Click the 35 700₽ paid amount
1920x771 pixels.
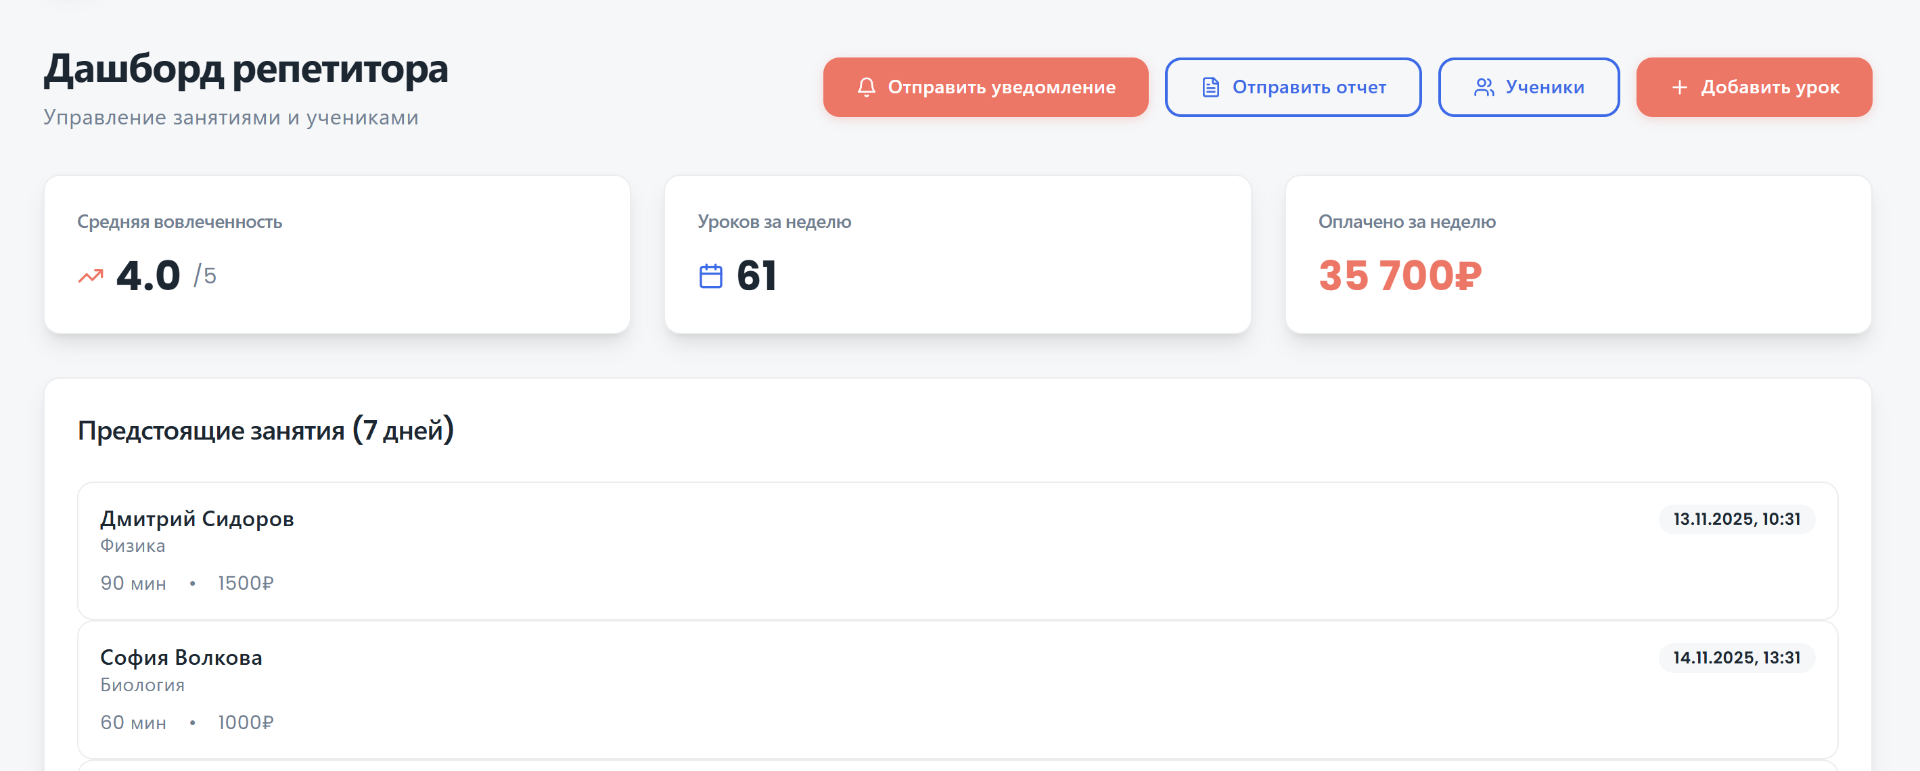tap(1400, 276)
